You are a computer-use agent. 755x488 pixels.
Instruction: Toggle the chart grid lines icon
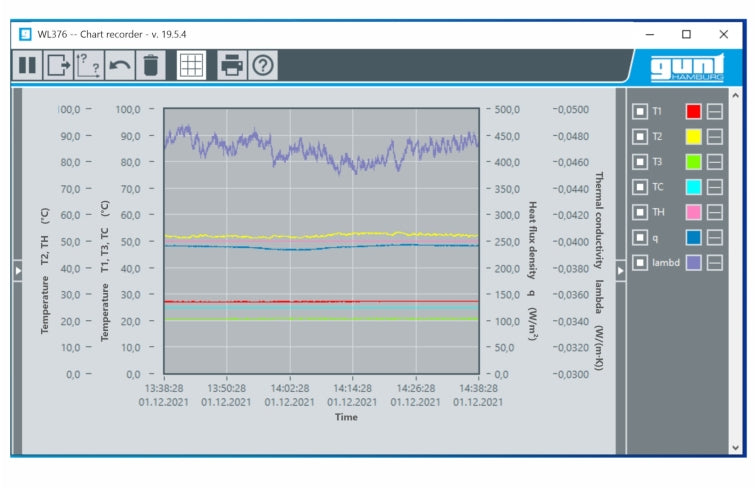point(191,66)
